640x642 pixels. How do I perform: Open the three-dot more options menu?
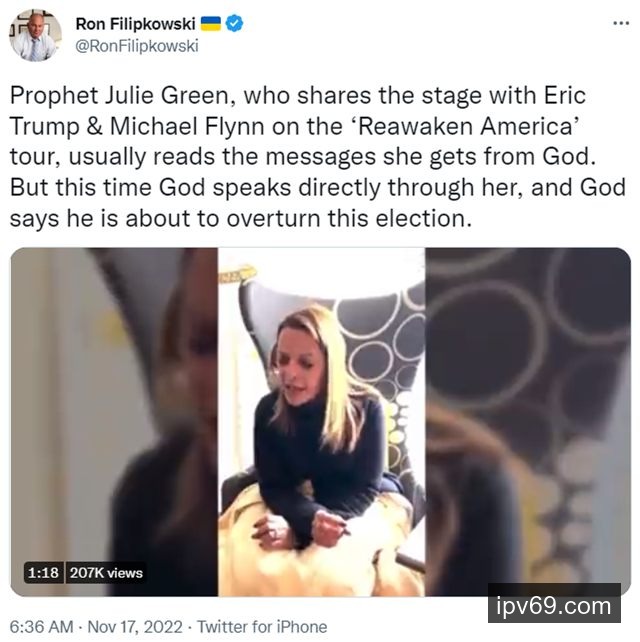(x=621, y=23)
